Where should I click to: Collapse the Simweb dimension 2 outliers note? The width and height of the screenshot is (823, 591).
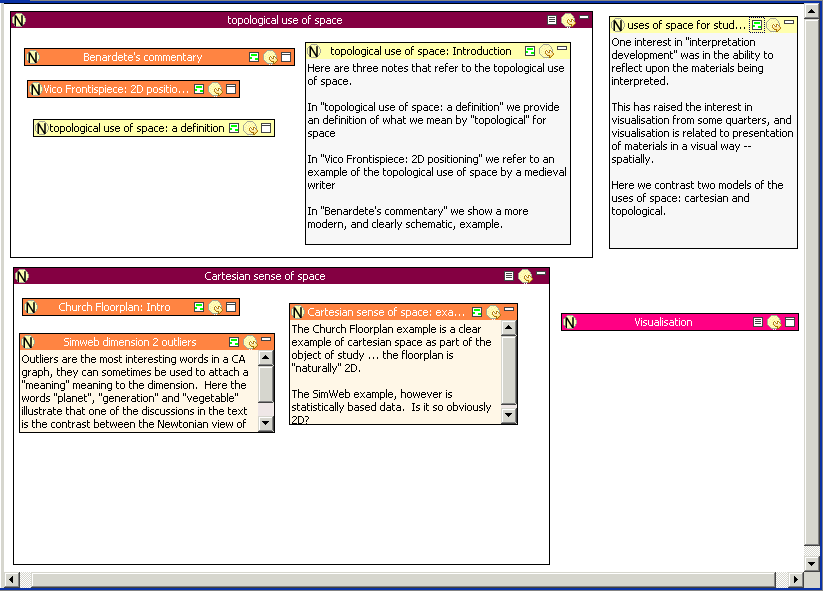(266, 340)
